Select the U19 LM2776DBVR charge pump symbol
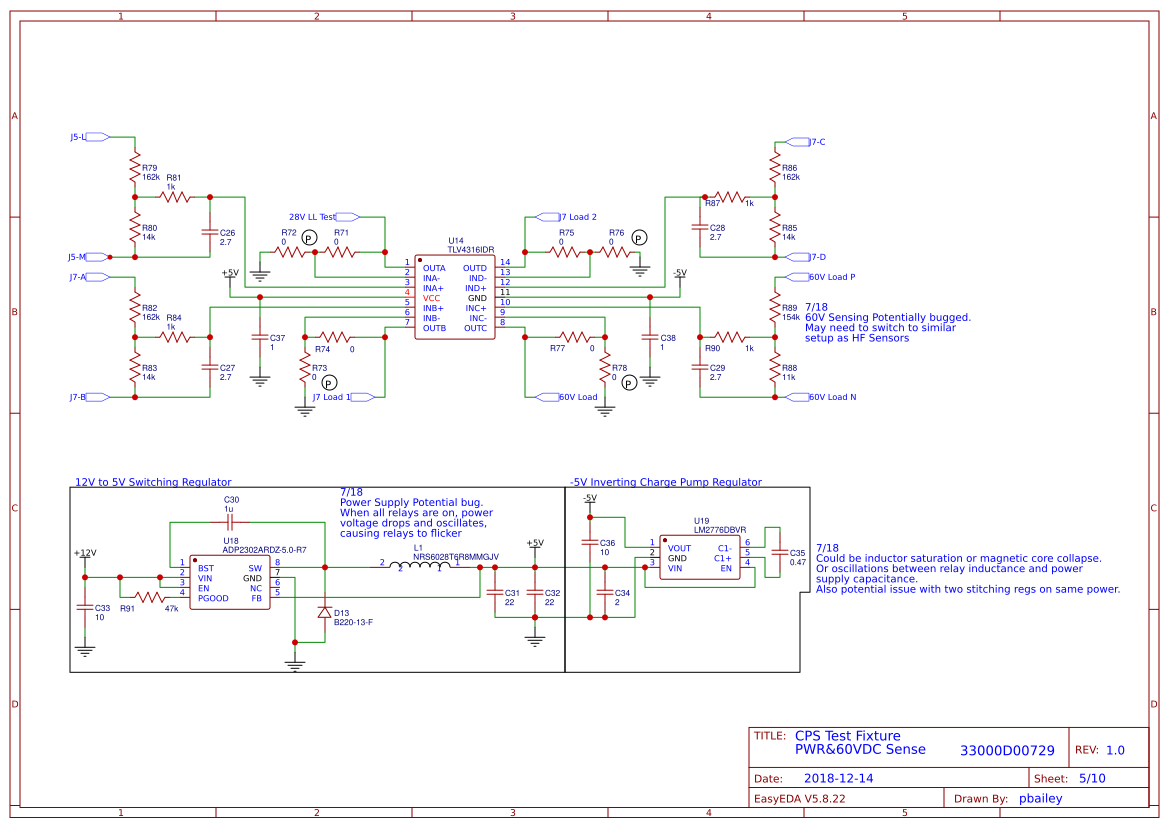1169x828 pixels. [700, 555]
